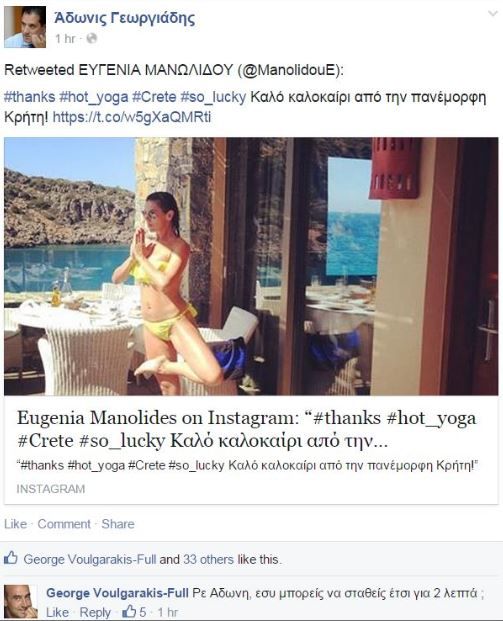
Task: Open Άδωνις Γεωργιάδης profile picture
Action: point(25,27)
